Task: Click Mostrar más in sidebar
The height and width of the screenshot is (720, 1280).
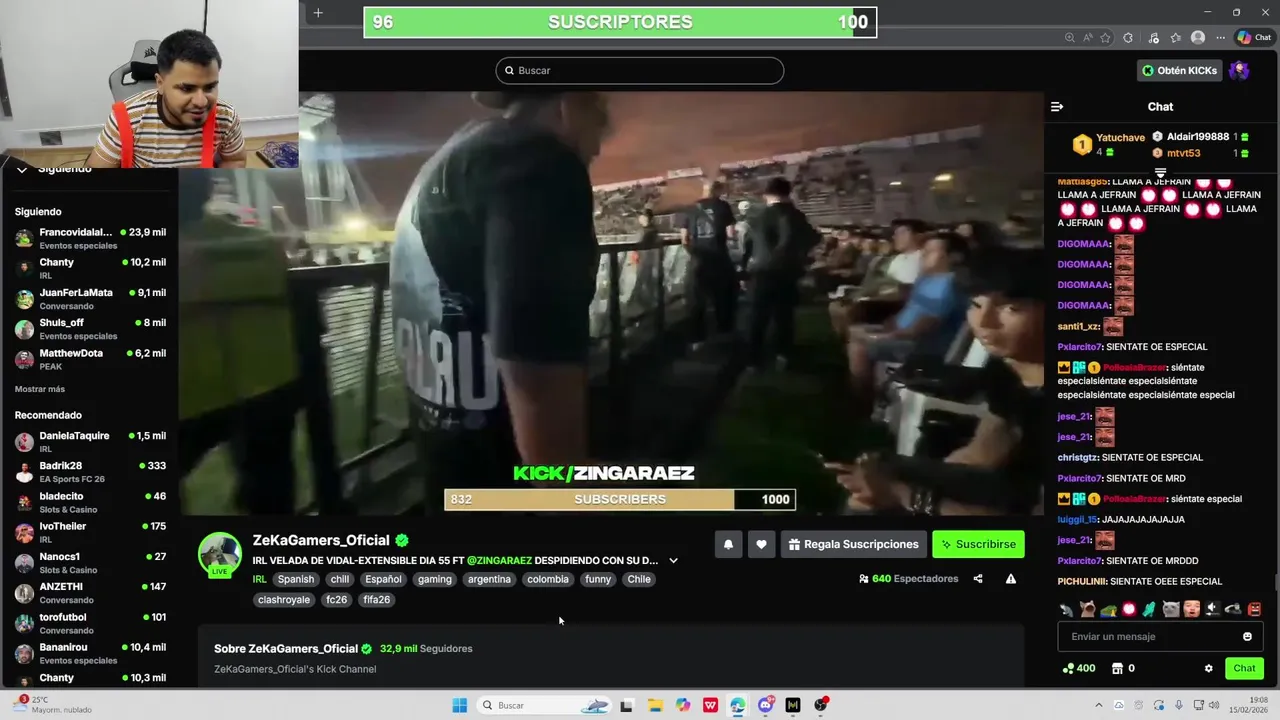Action: click(40, 389)
